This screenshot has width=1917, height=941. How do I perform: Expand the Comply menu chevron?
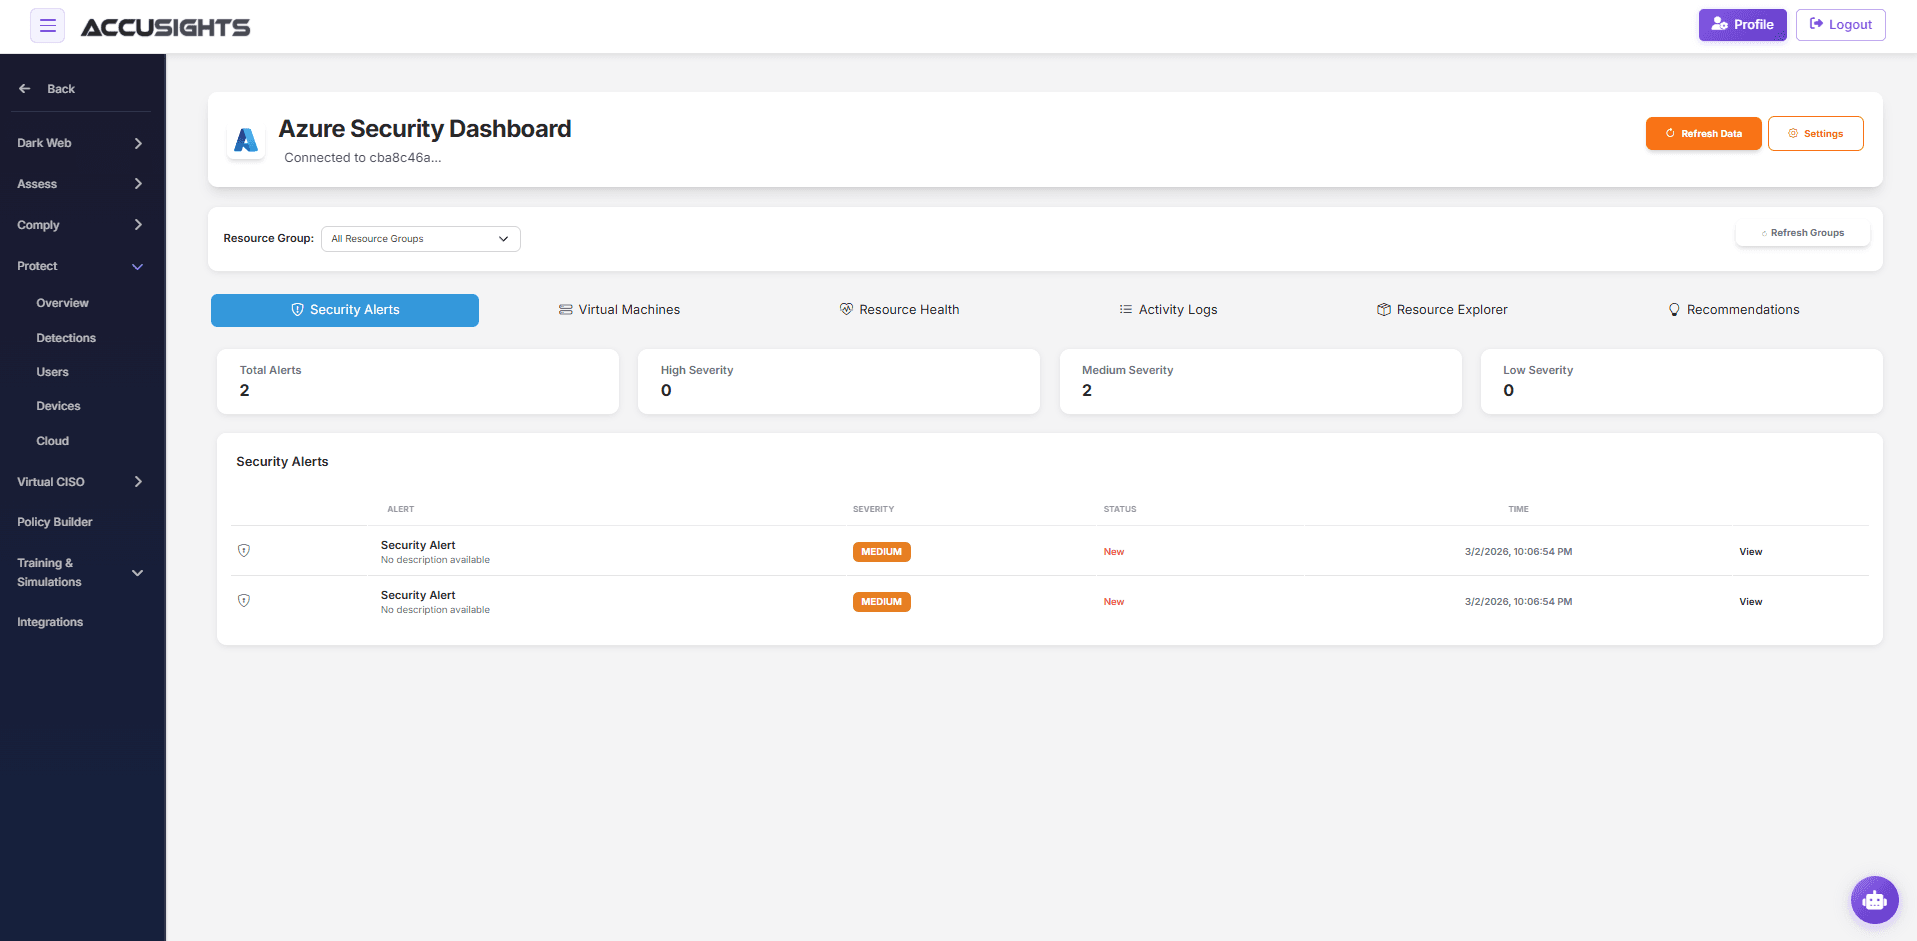click(x=138, y=225)
